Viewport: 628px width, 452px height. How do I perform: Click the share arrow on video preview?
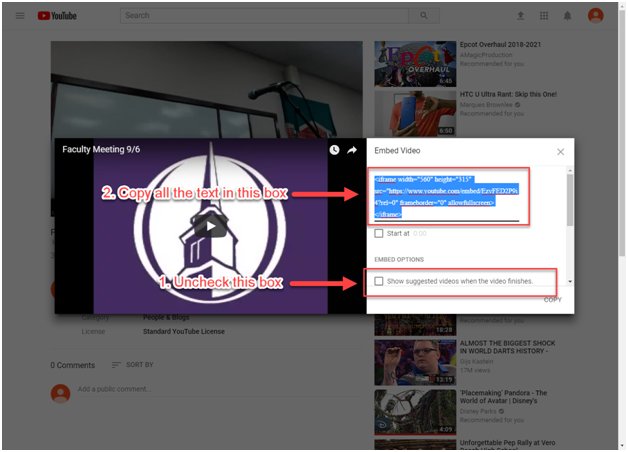coord(352,150)
